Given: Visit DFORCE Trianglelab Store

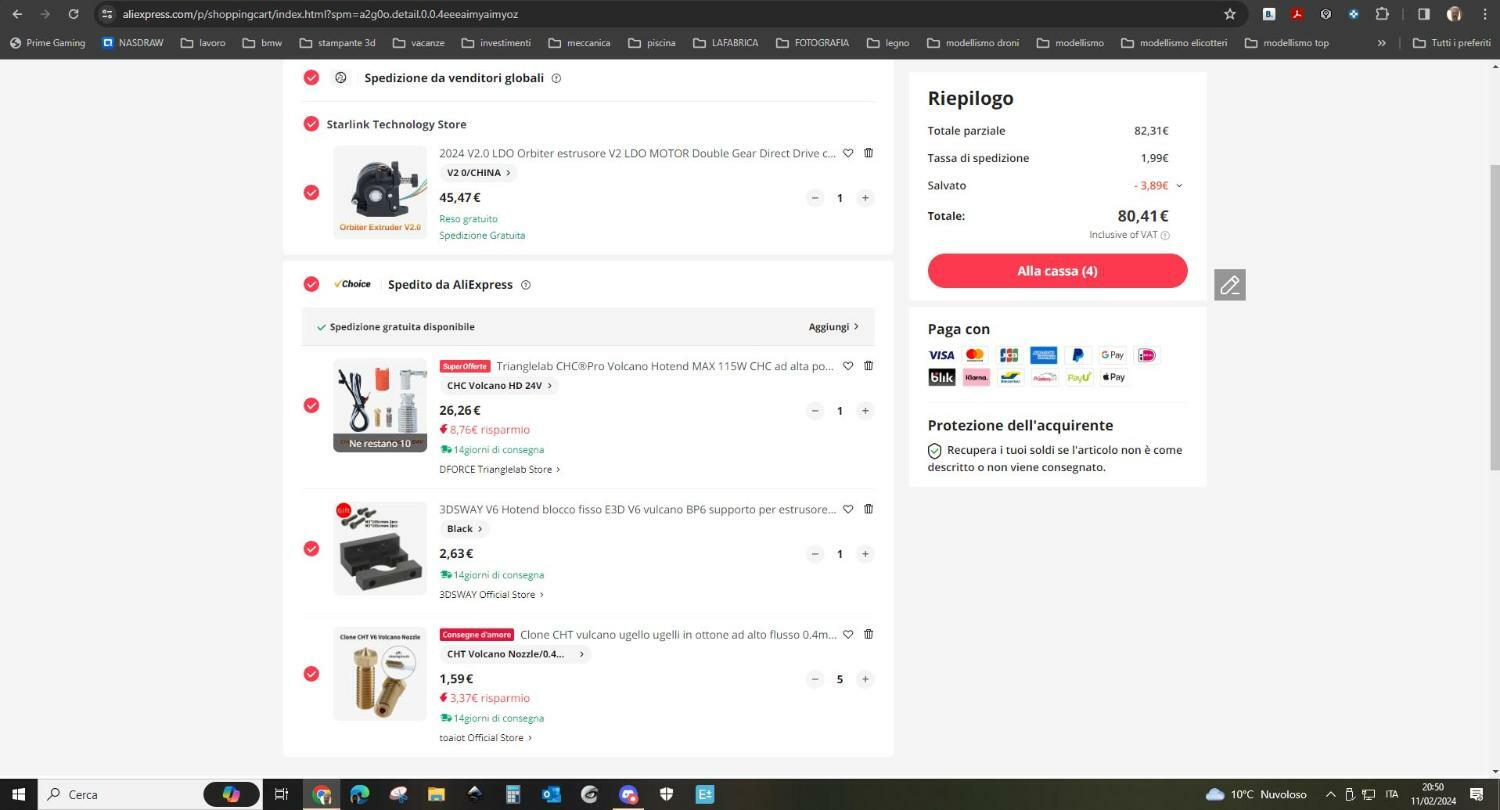Looking at the screenshot, I should coord(499,469).
